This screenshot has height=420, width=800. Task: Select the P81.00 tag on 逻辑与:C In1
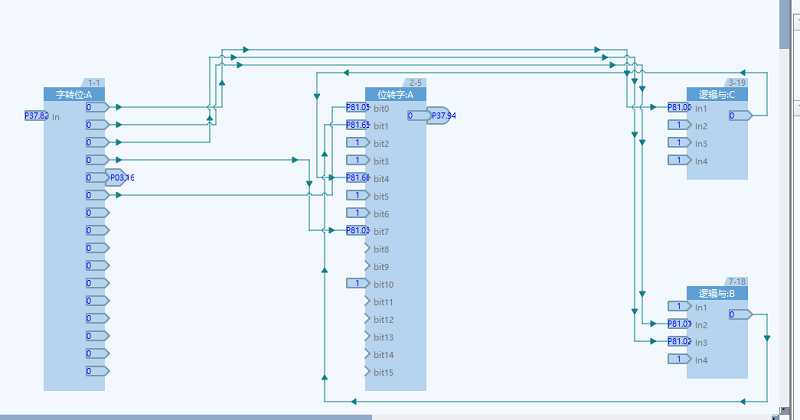[679, 108]
